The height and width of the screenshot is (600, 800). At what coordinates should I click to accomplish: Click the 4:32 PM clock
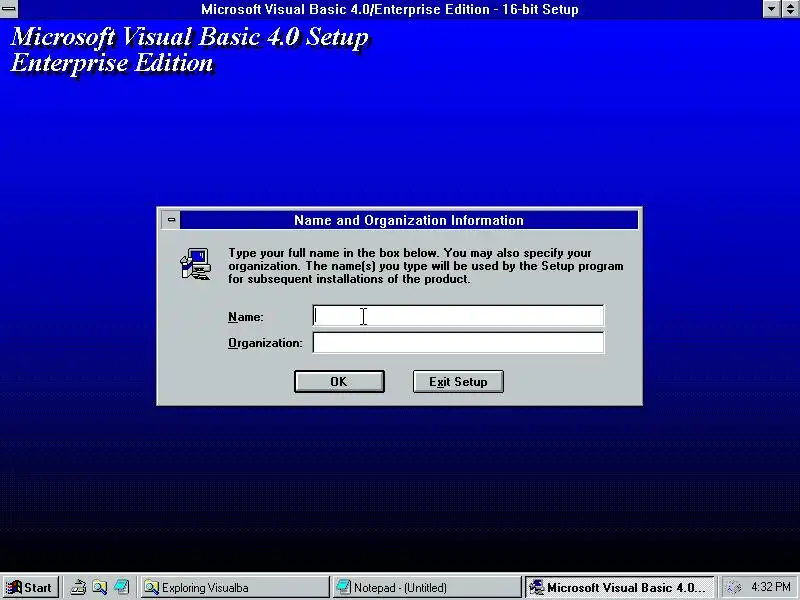tap(771, 587)
